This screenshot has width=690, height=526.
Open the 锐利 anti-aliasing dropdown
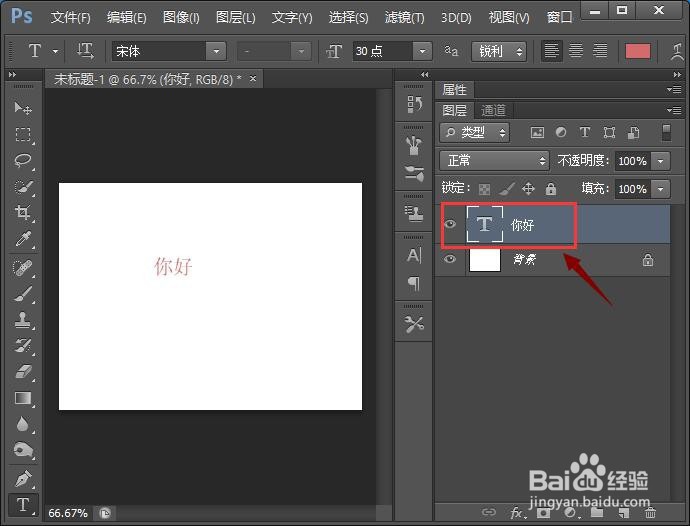tap(499, 51)
